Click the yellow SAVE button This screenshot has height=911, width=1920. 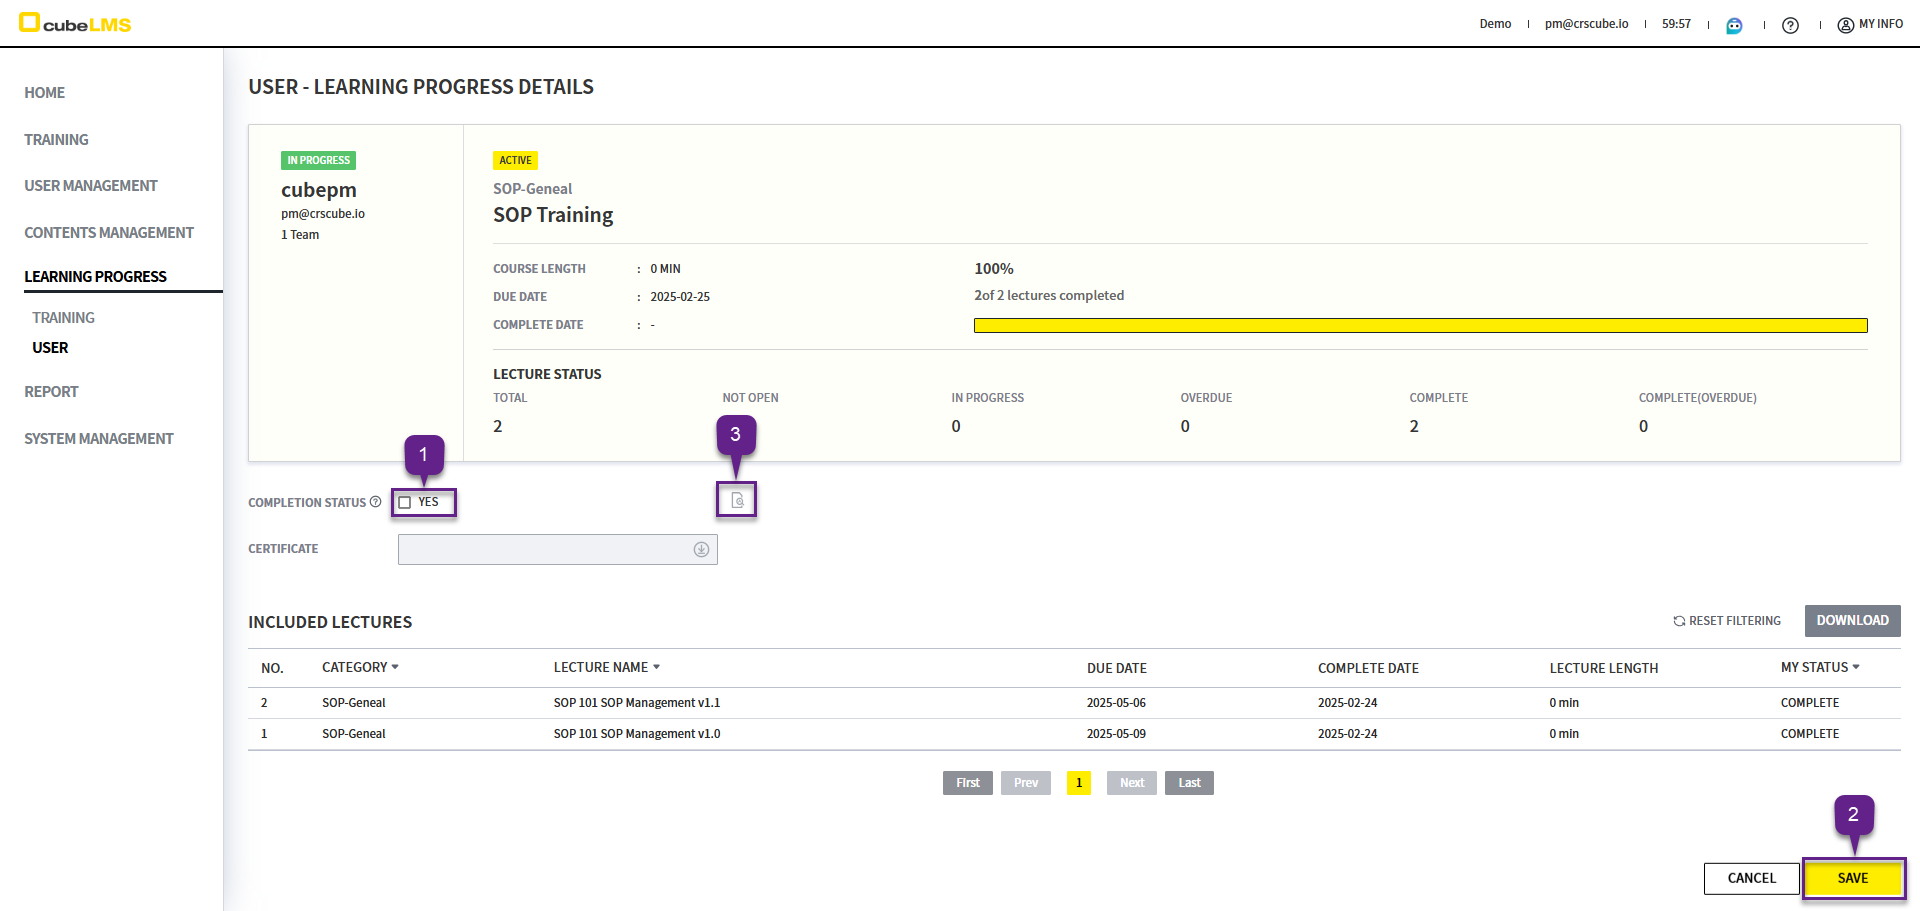[x=1852, y=878]
